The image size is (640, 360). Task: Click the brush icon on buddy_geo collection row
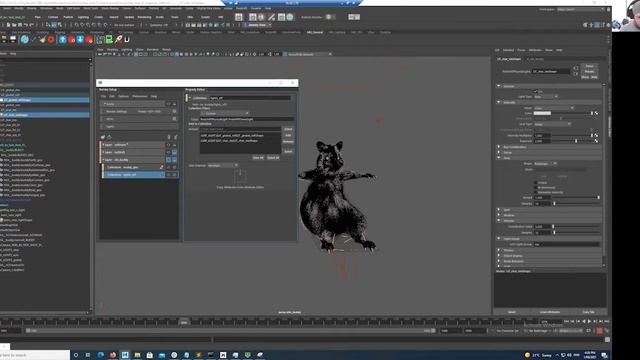(x=162, y=167)
